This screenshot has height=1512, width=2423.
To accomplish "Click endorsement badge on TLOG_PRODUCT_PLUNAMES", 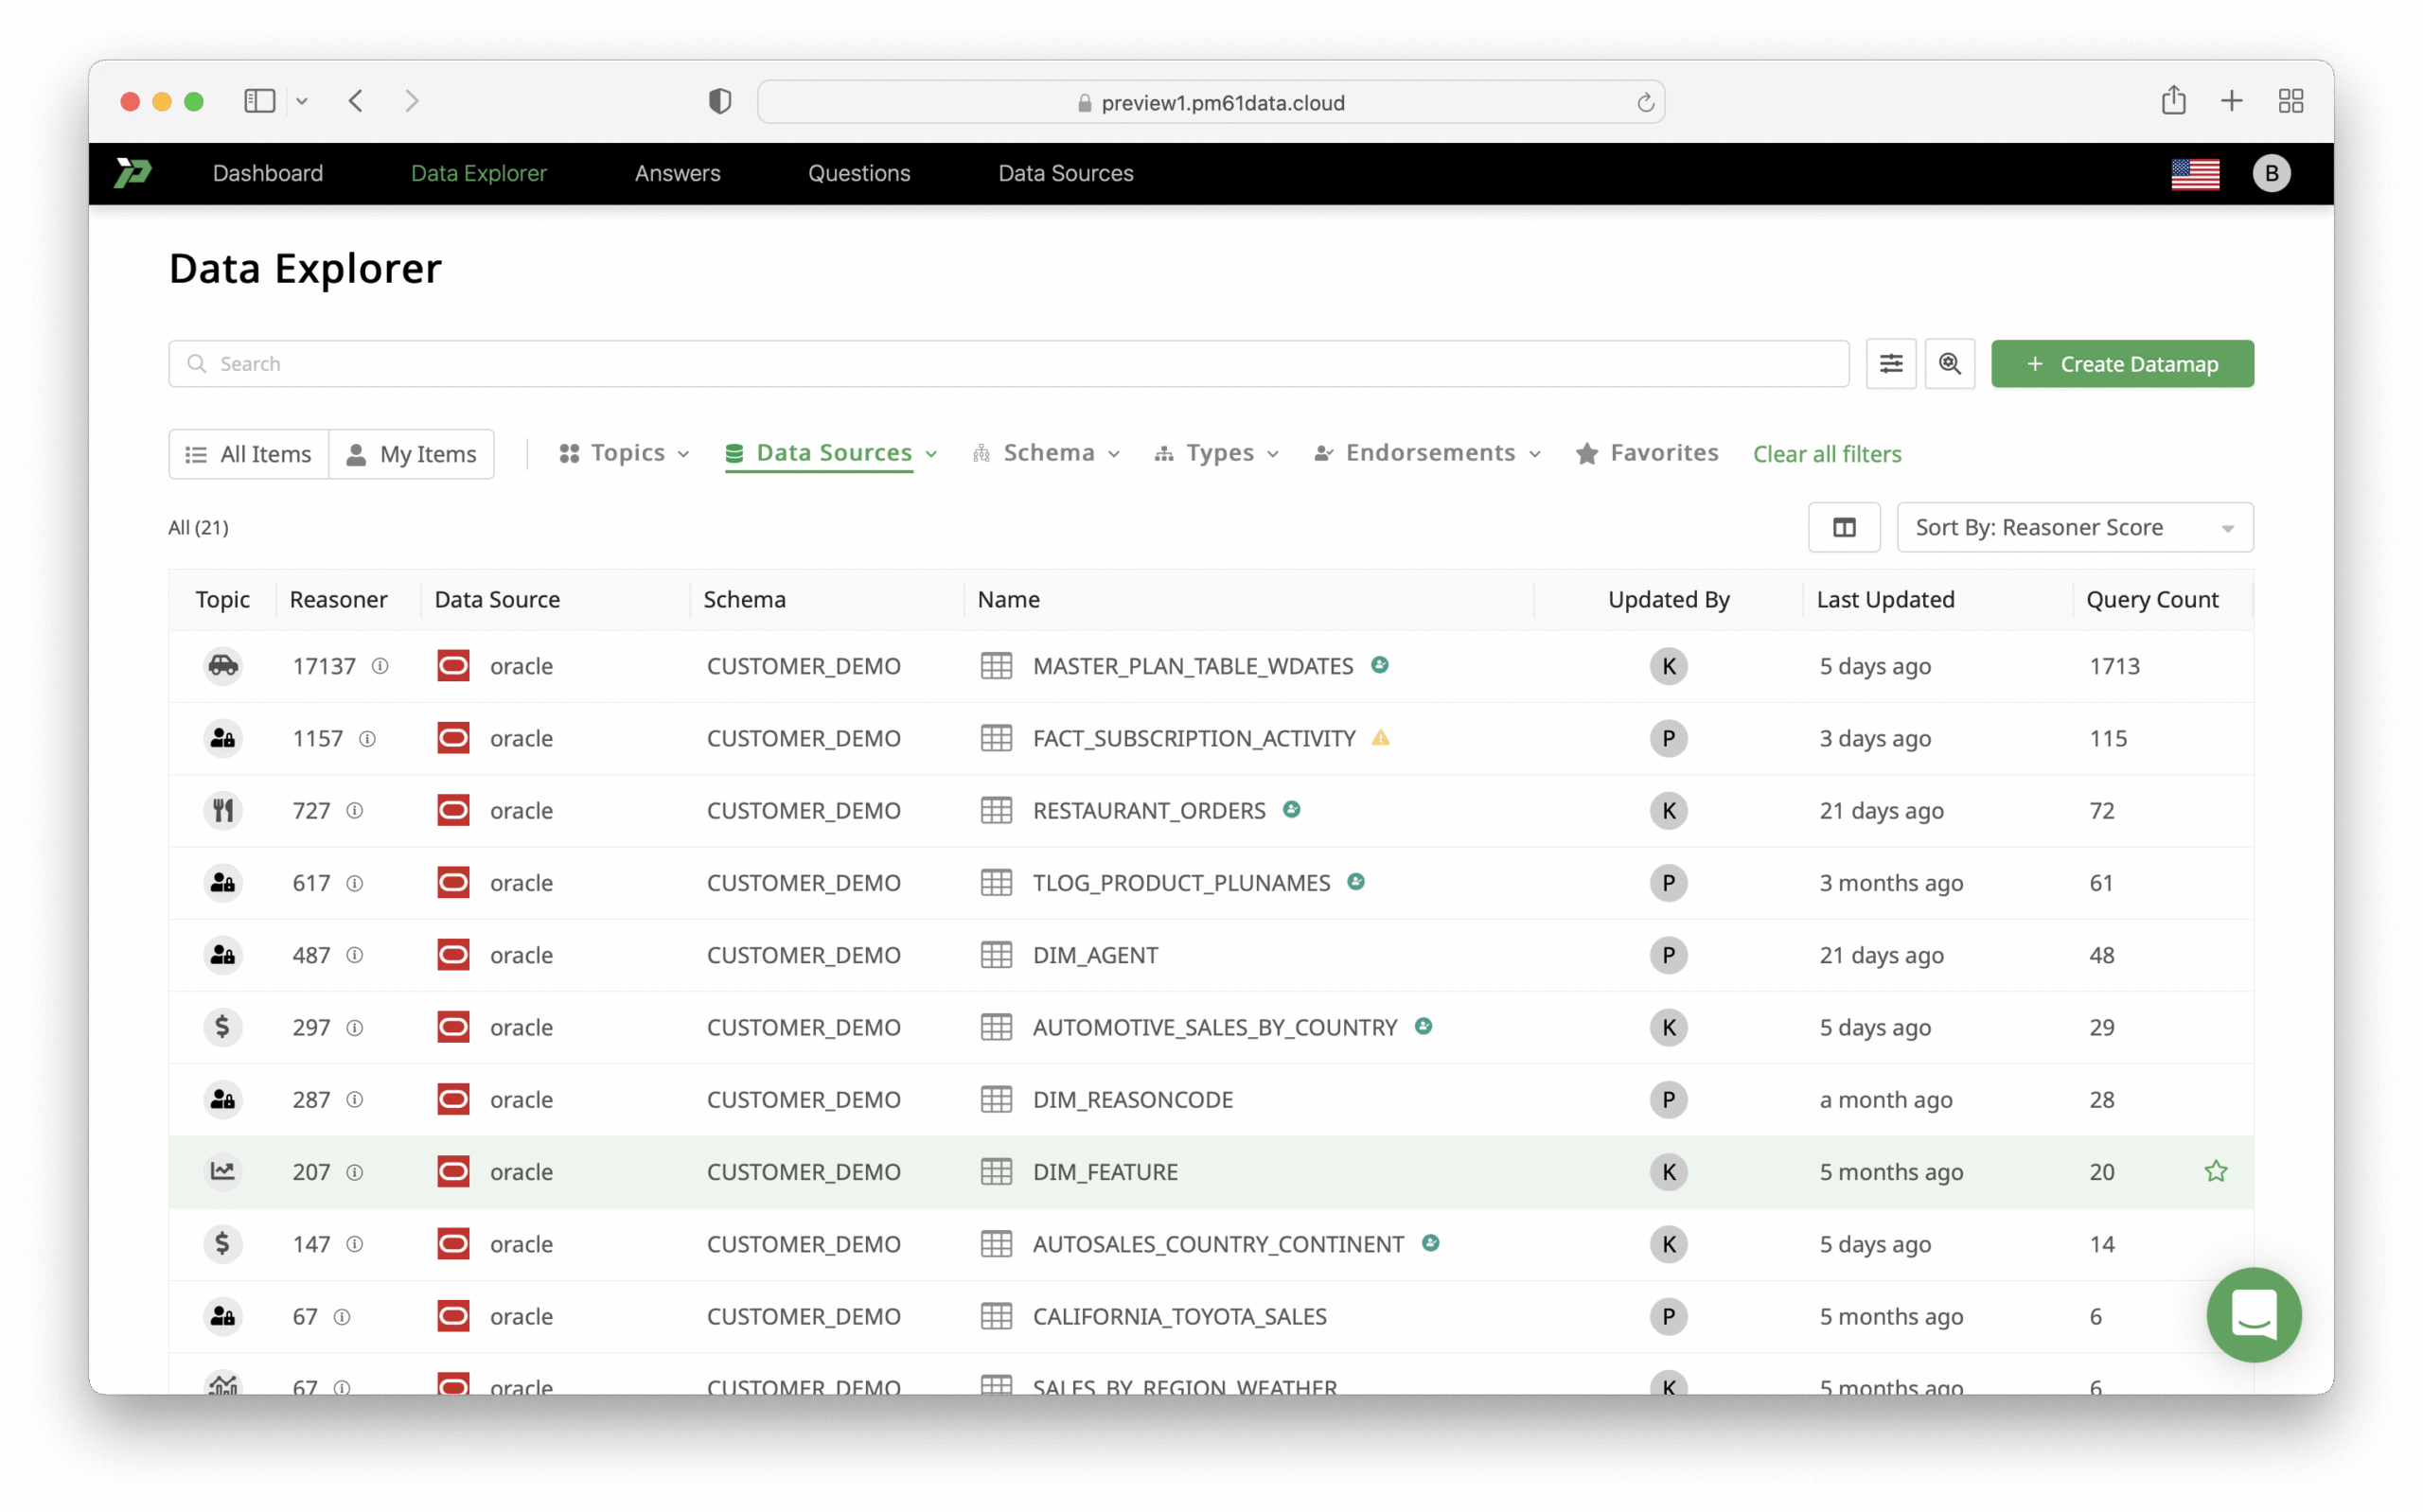I will [1355, 882].
